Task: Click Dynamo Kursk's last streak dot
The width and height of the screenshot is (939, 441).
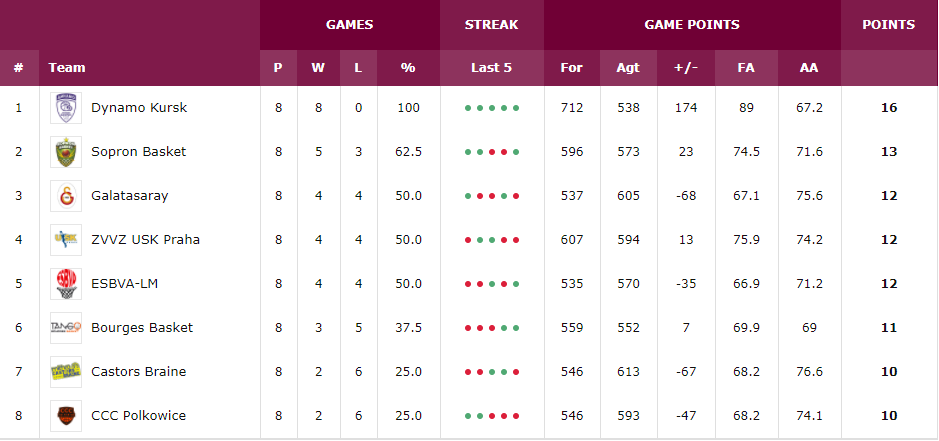Action: (x=516, y=108)
